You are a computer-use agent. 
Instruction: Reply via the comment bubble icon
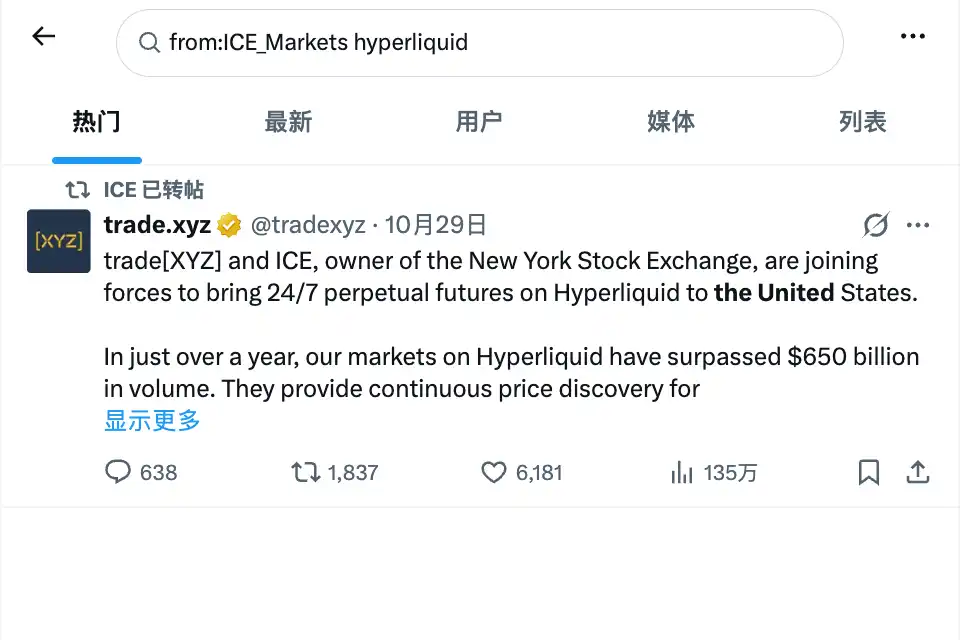point(118,472)
